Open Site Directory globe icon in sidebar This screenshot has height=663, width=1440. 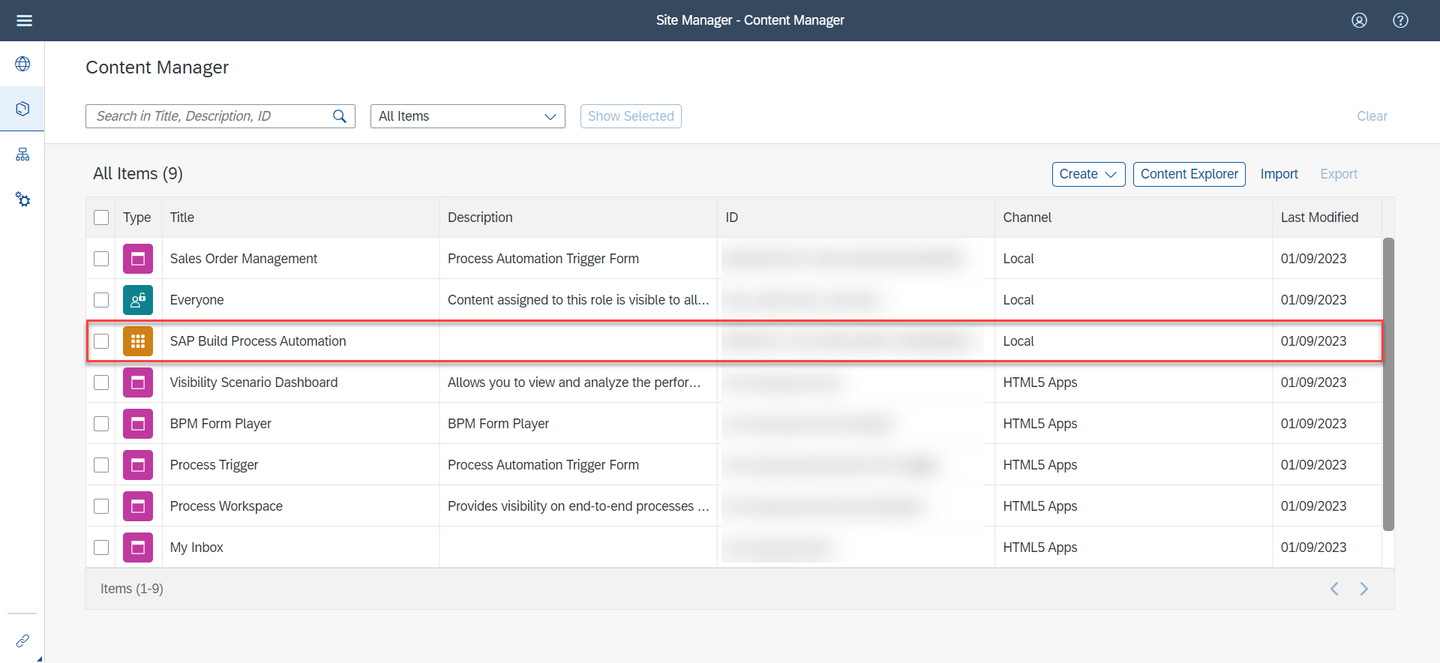tap(22, 64)
